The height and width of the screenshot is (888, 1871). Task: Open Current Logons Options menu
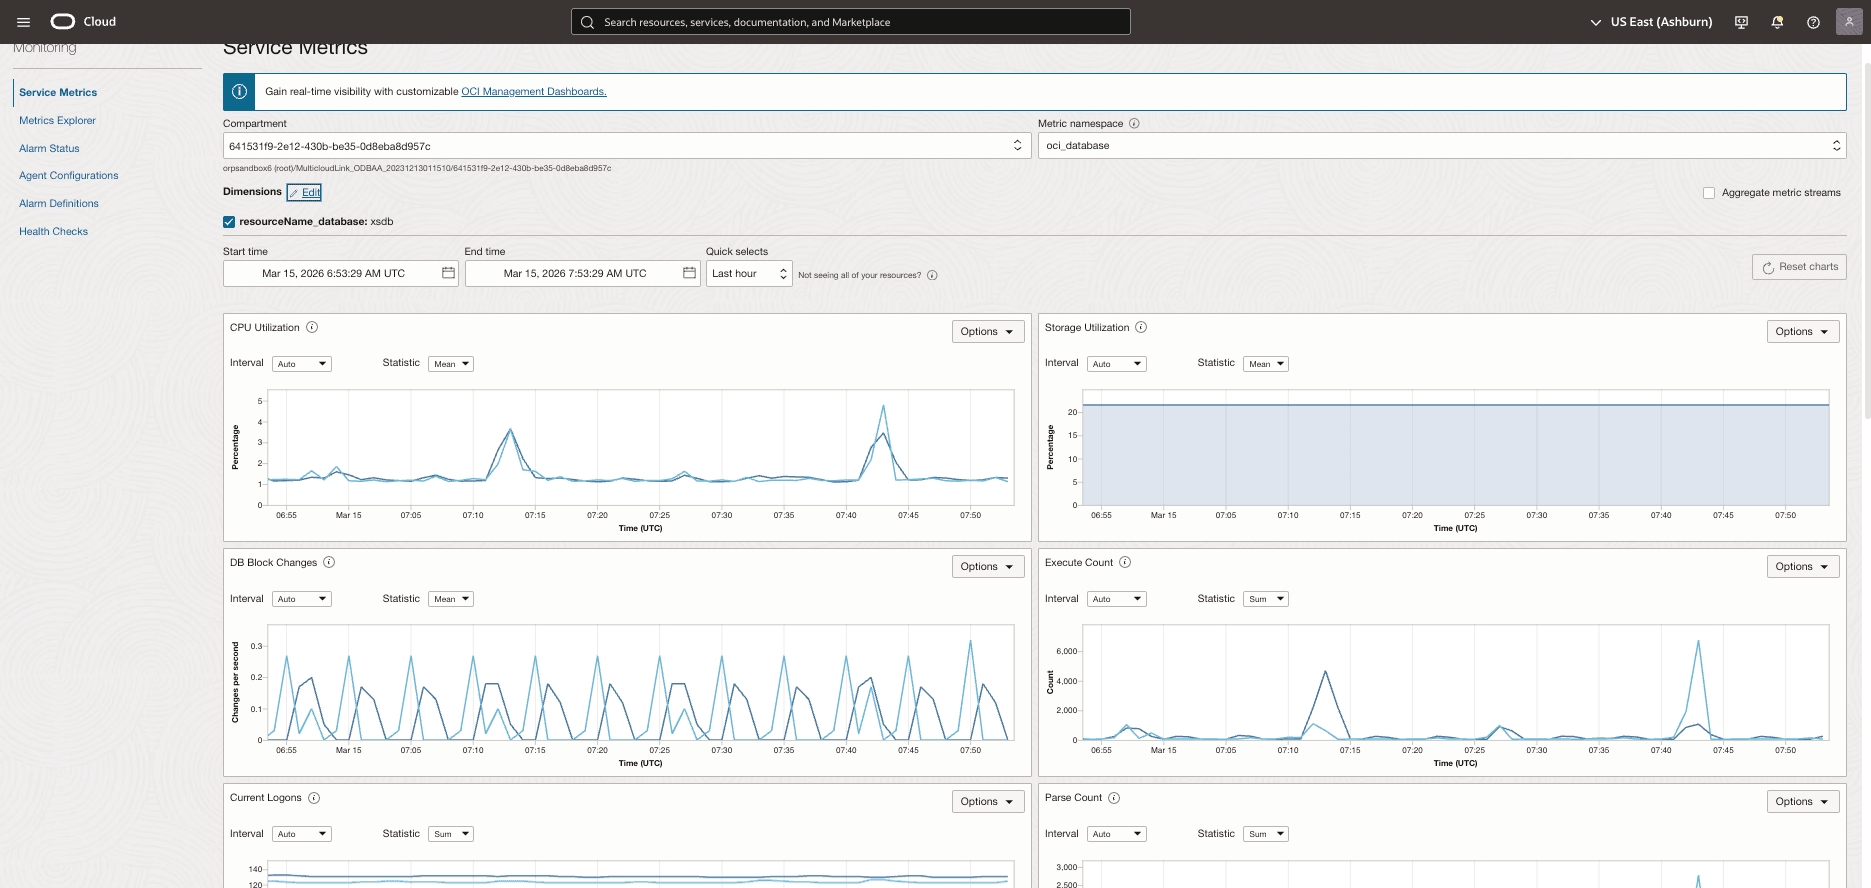(x=988, y=801)
